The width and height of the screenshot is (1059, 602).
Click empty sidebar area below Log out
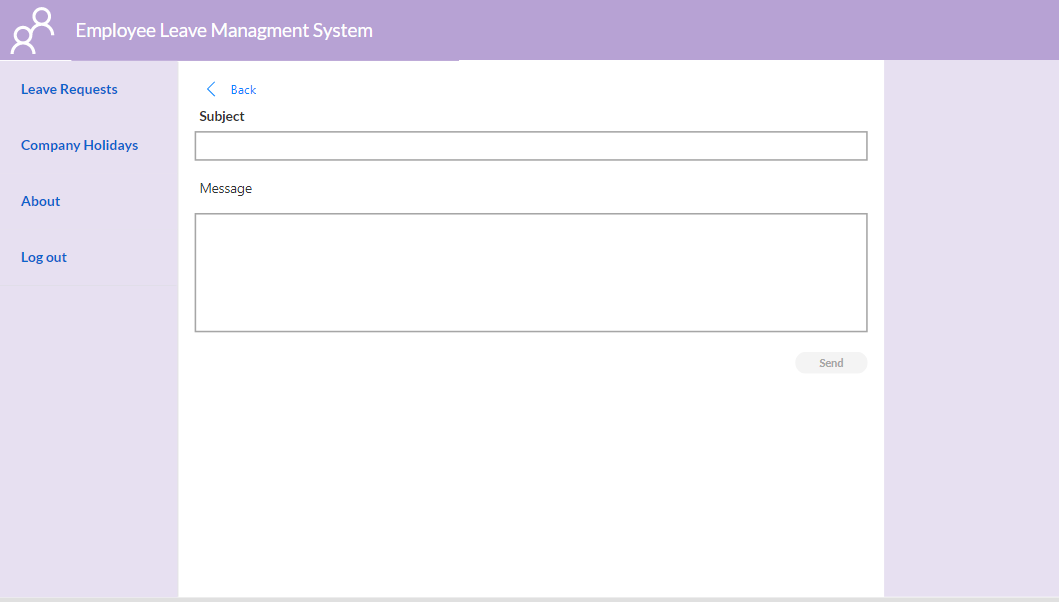[89, 439]
